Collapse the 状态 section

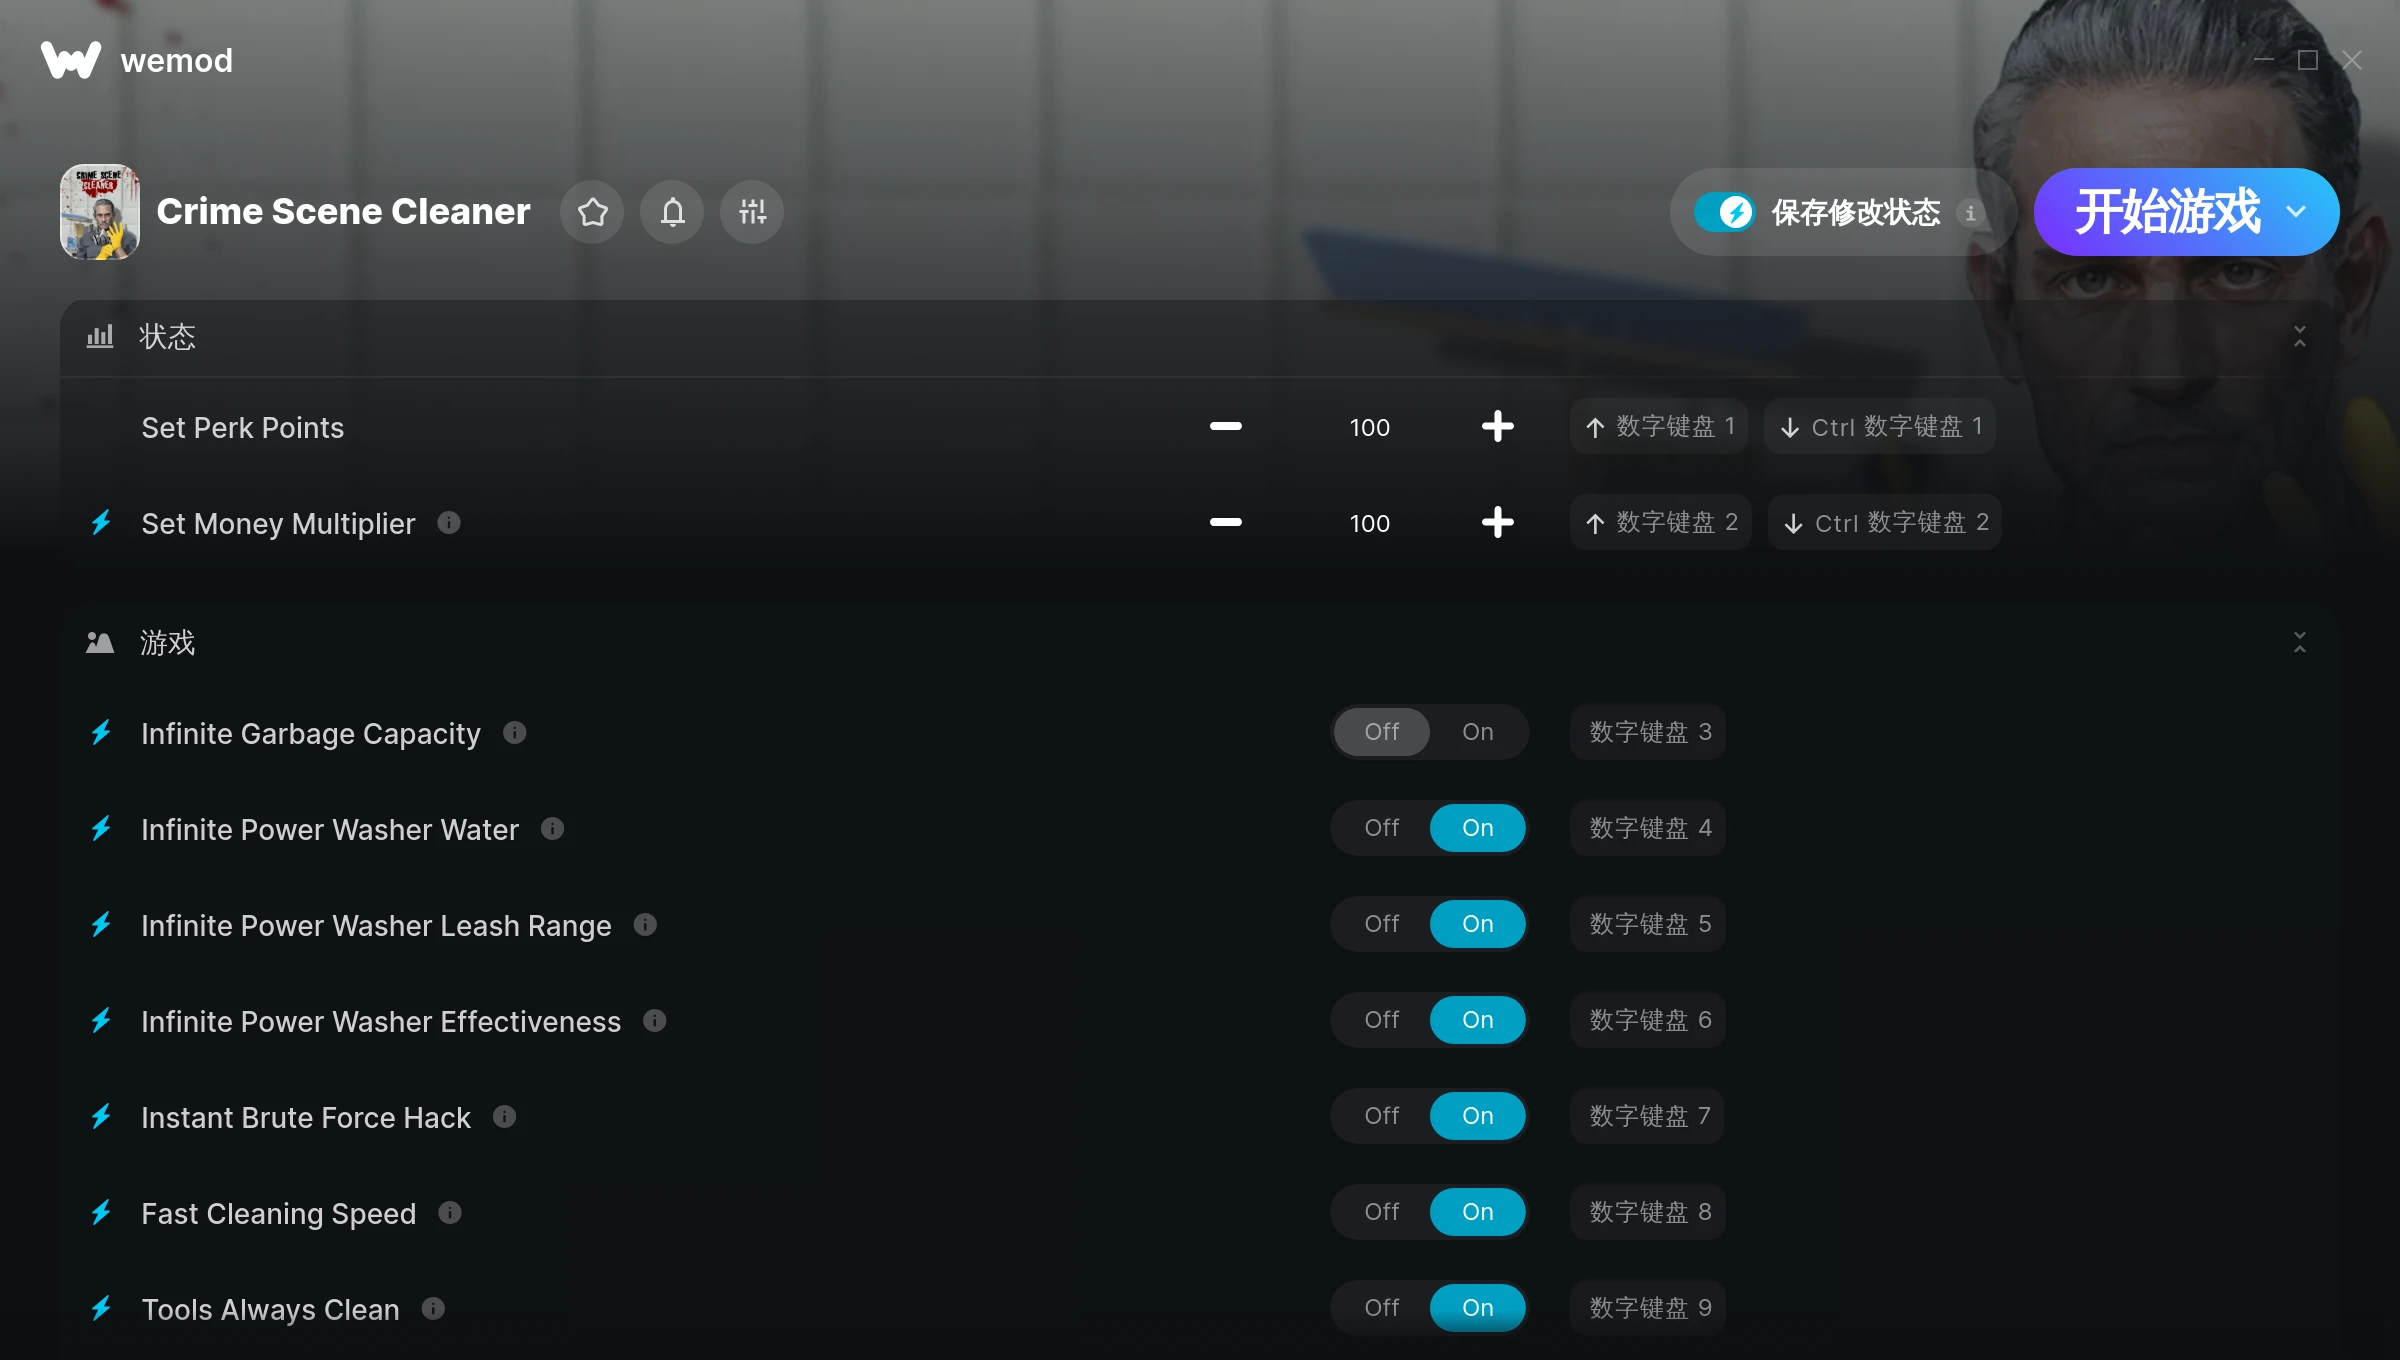click(x=2300, y=337)
